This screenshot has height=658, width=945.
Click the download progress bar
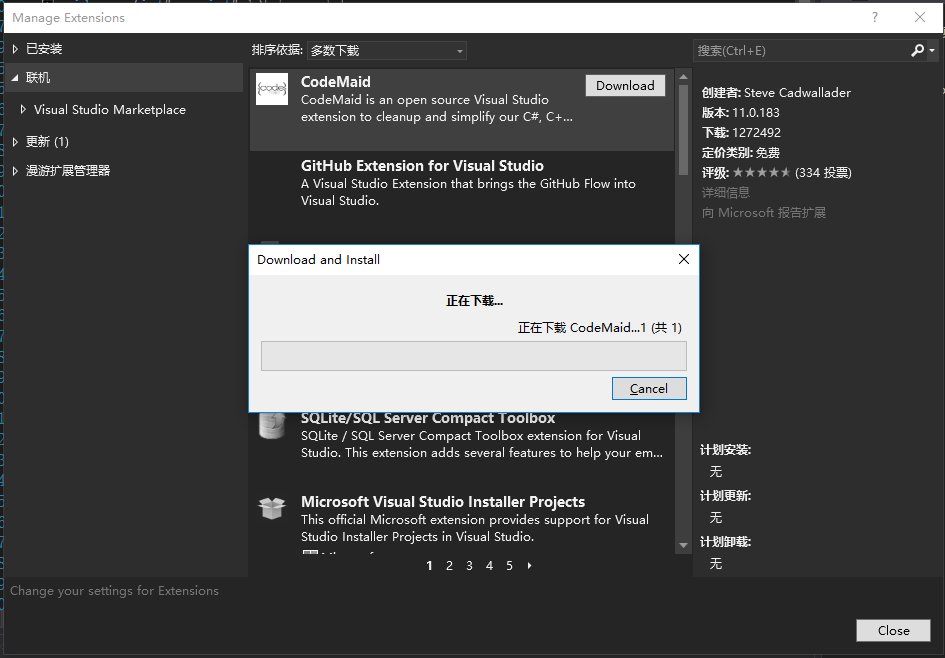(x=473, y=356)
